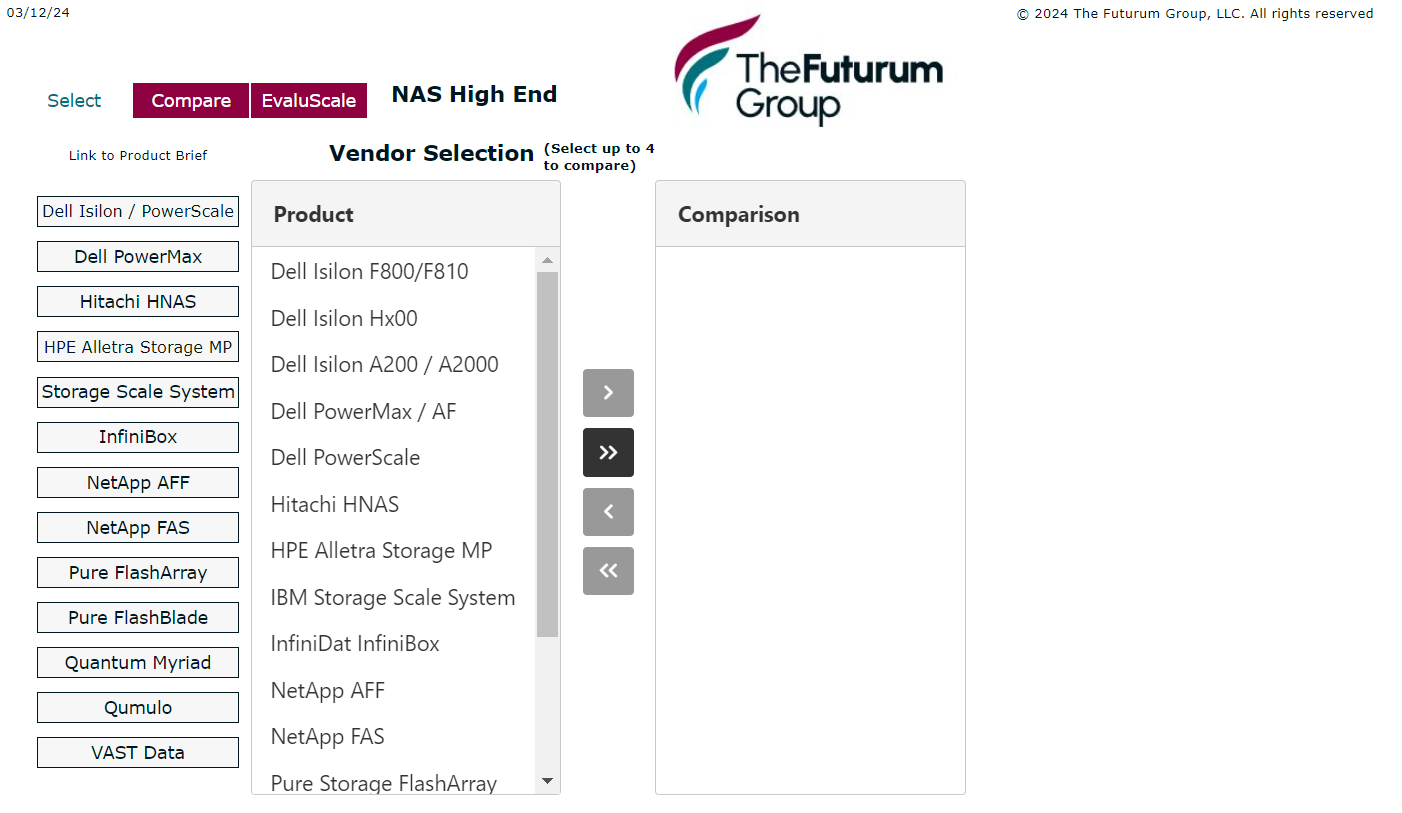This screenshot has height=813, width=1402.
Task: Select IBM Storage Scale System in the Product list
Action: tap(393, 597)
